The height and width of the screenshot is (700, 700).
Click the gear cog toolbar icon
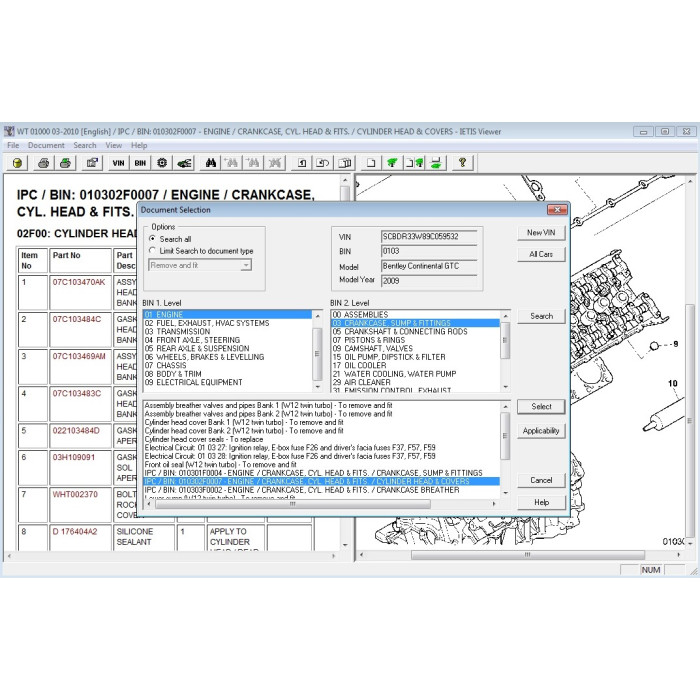pyautogui.click(x=162, y=163)
